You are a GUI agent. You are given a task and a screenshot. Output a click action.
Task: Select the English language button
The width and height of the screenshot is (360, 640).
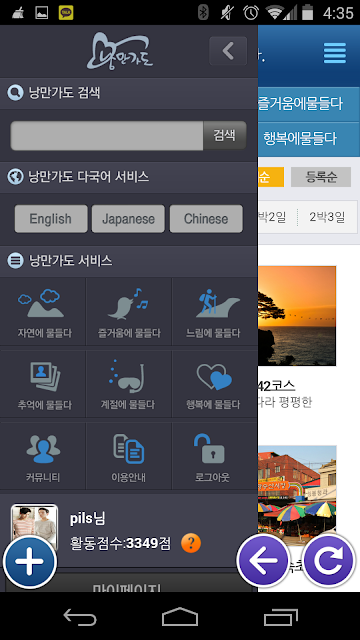pyautogui.click(x=51, y=219)
